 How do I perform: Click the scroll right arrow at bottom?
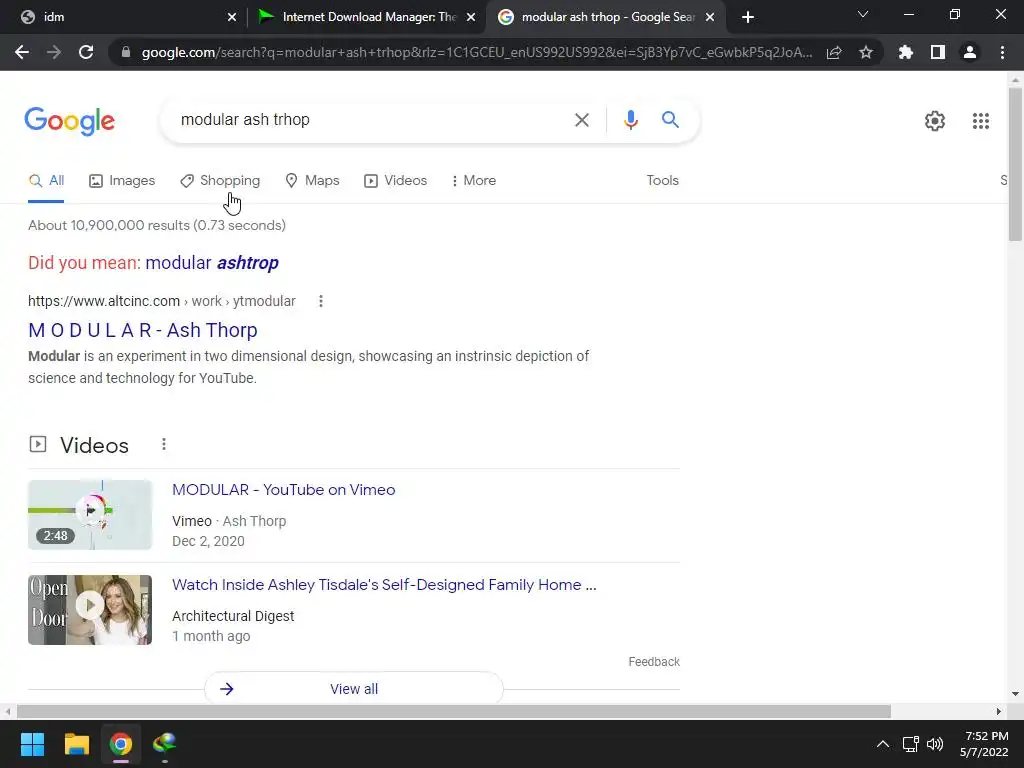tap(999, 711)
